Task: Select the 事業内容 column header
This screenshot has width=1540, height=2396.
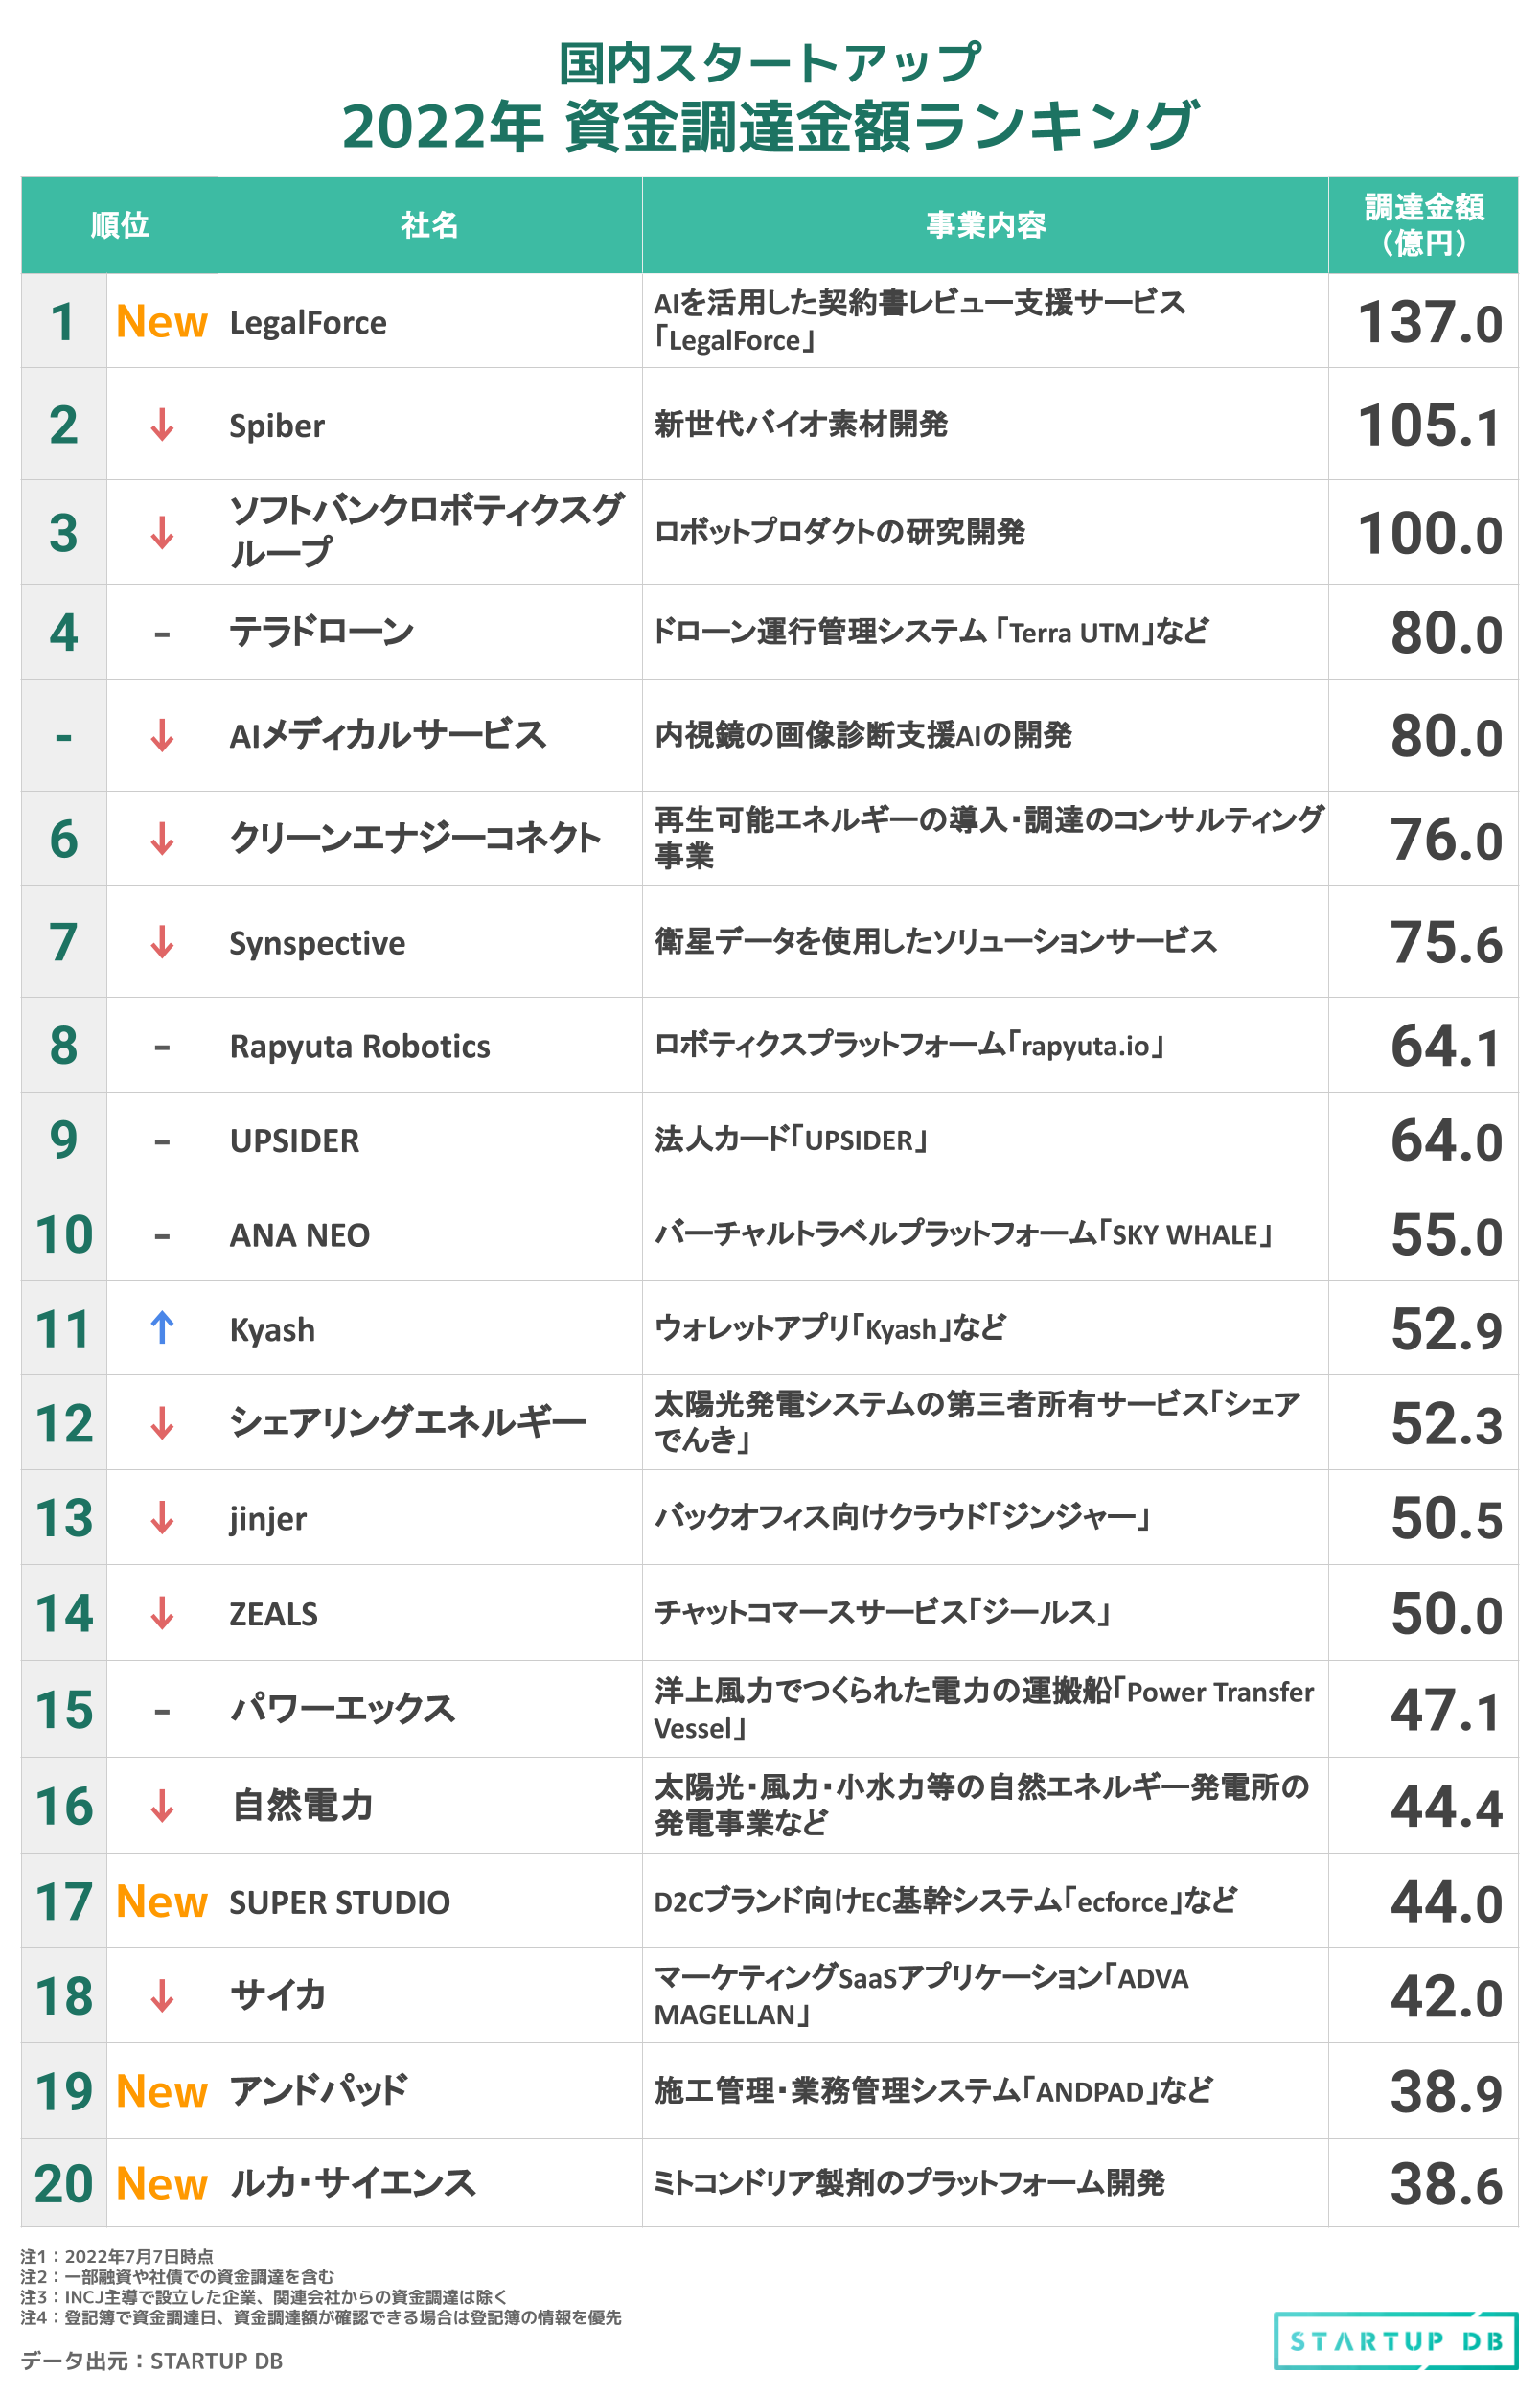Action: point(985,225)
